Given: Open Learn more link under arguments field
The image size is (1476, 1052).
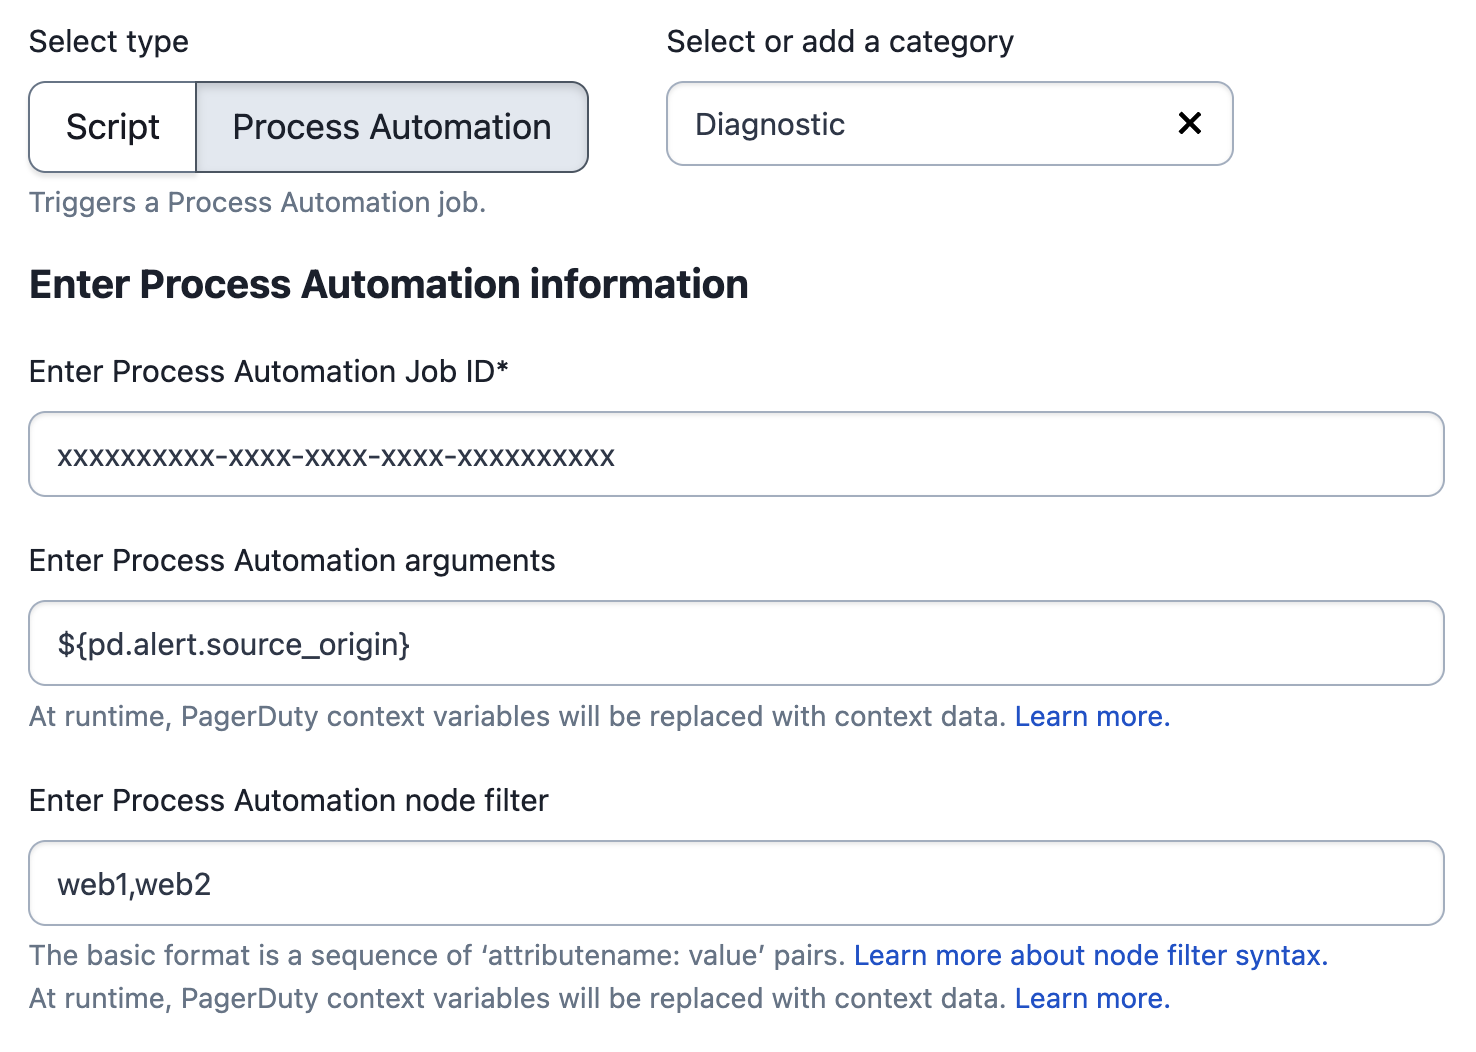Looking at the screenshot, I should [x=1091, y=717].
